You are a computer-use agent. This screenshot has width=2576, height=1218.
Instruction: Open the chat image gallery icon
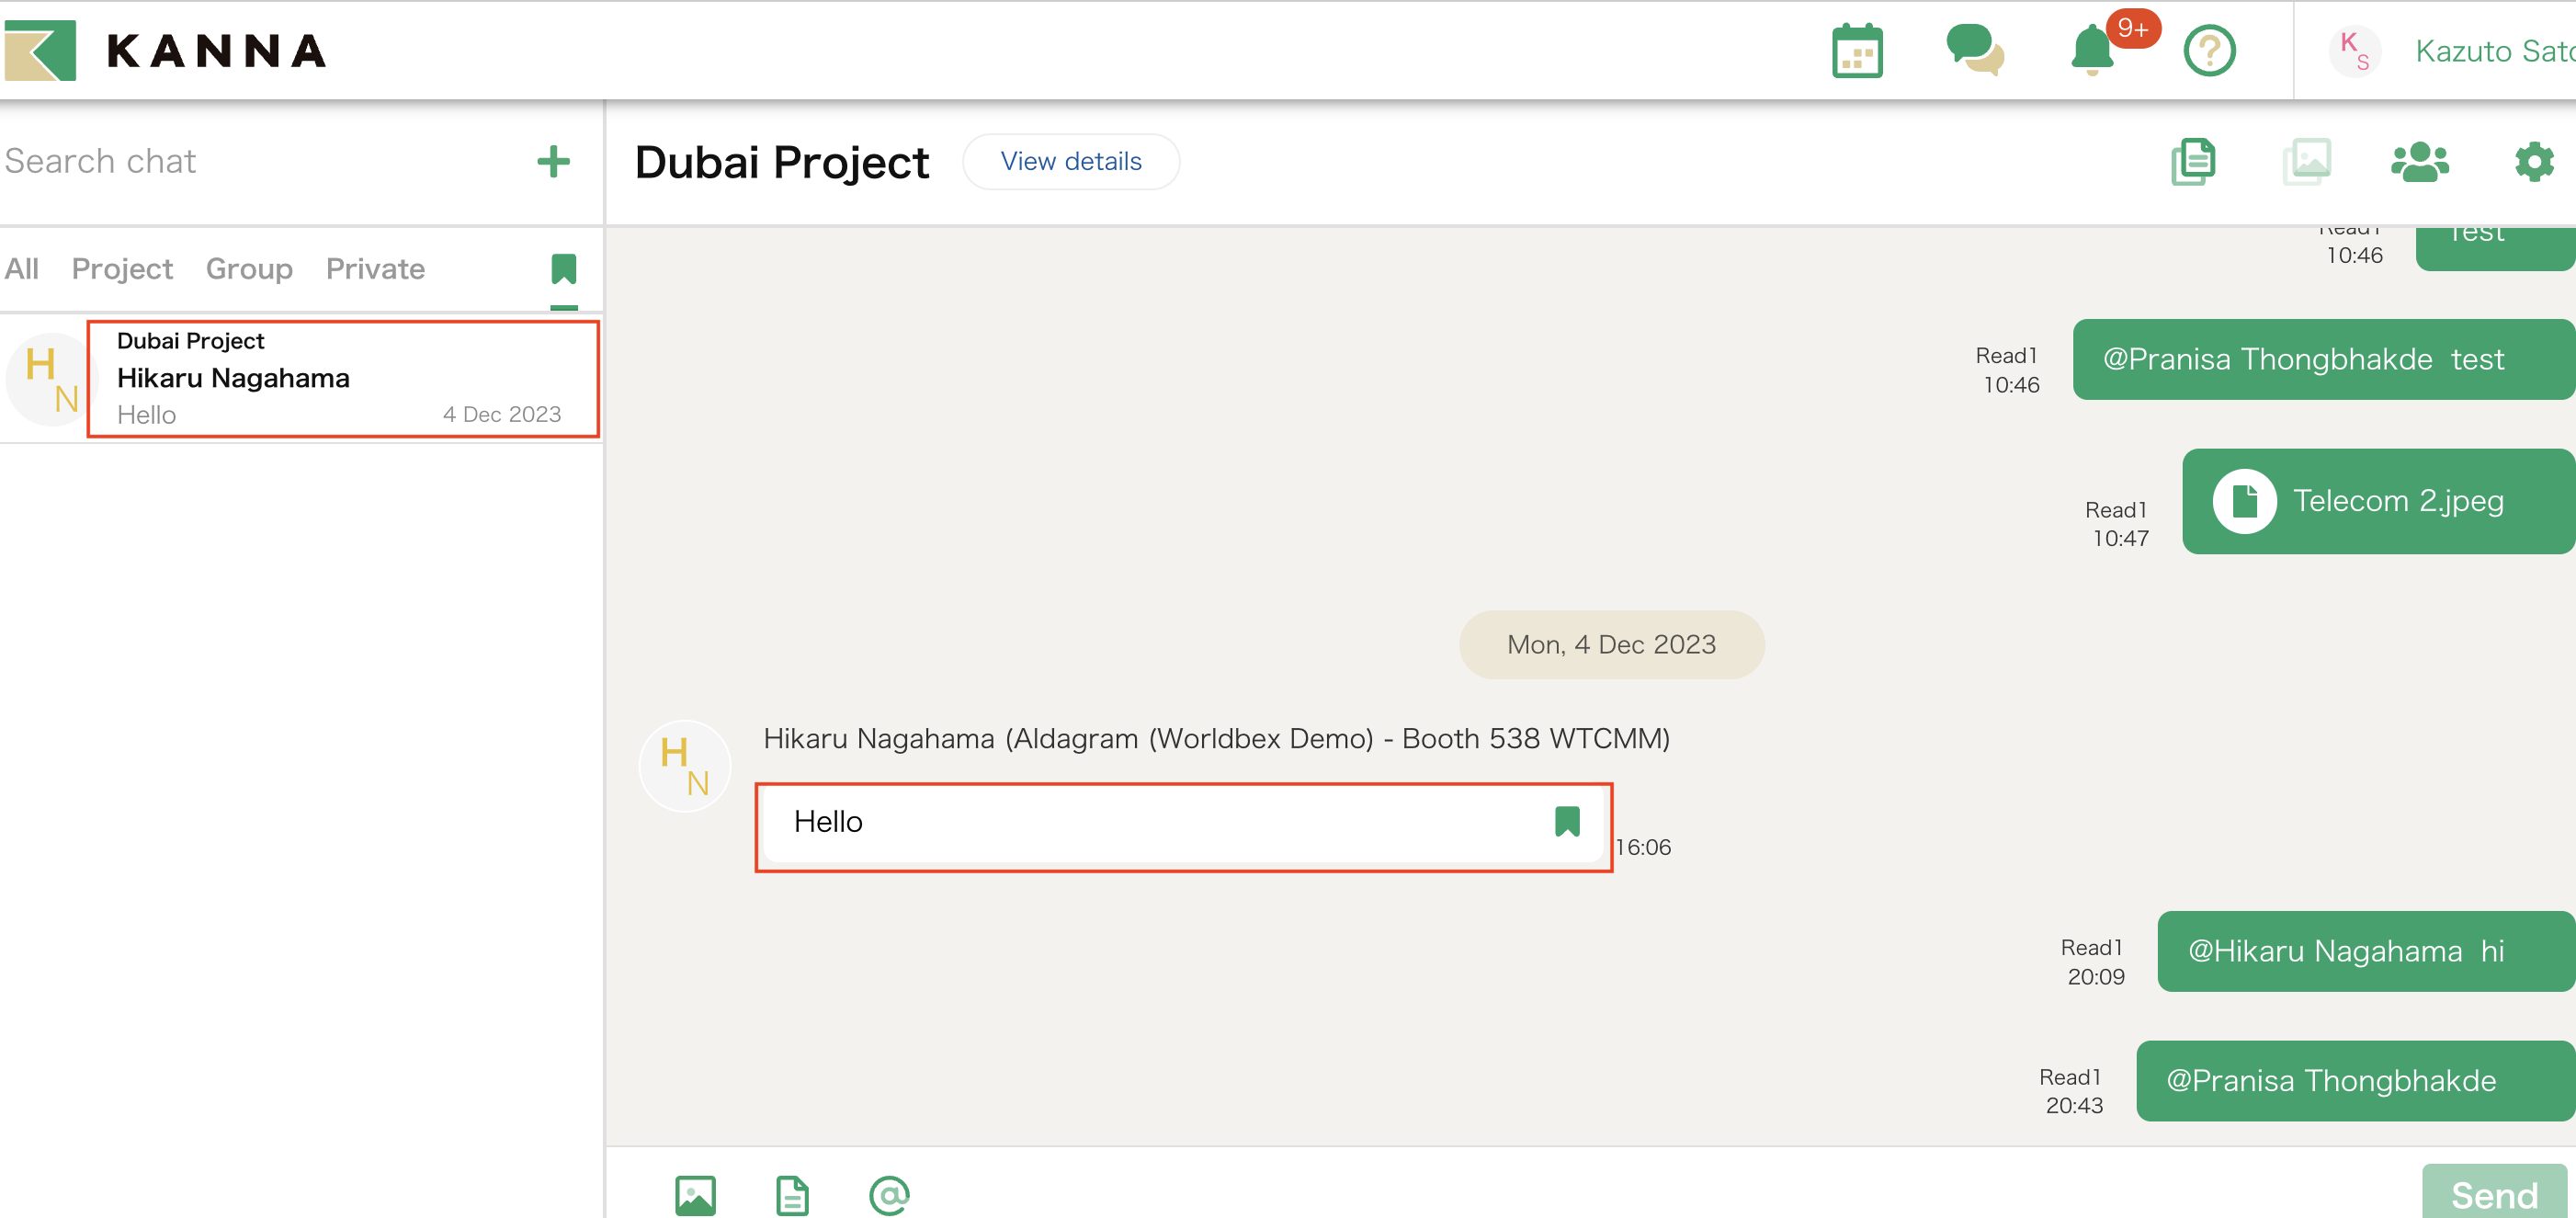[2306, 162]
